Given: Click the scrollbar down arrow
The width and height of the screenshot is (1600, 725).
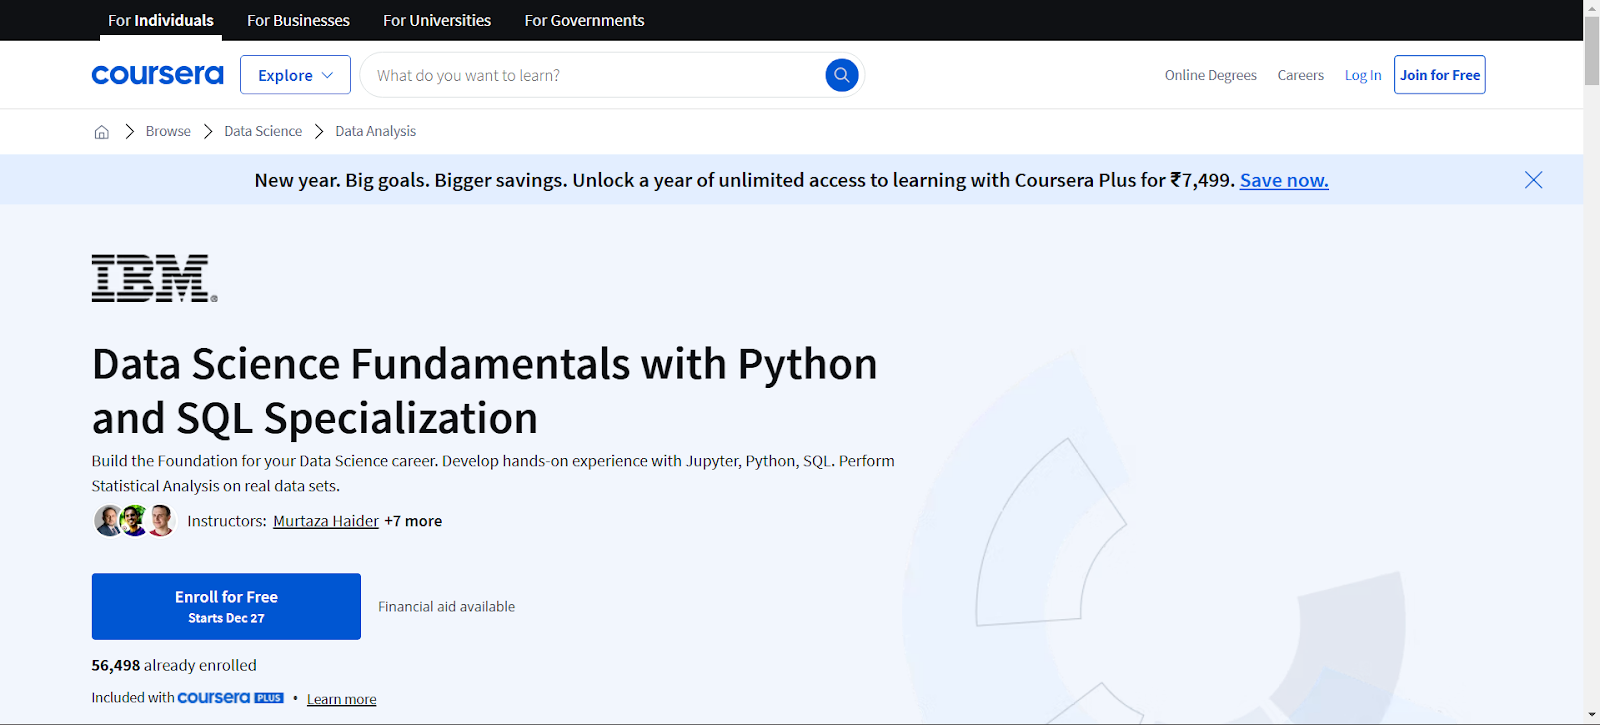Looking at the screenshot, I should tap(1591, 716).
